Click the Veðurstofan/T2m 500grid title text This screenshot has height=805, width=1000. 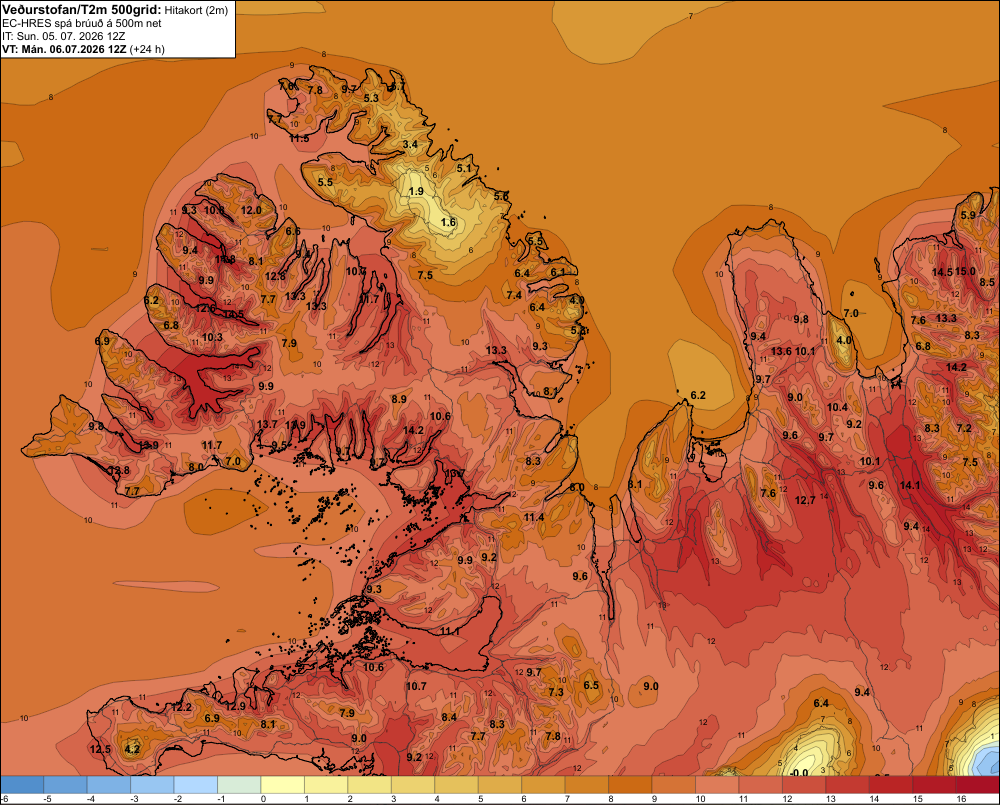tap(81, 9)
